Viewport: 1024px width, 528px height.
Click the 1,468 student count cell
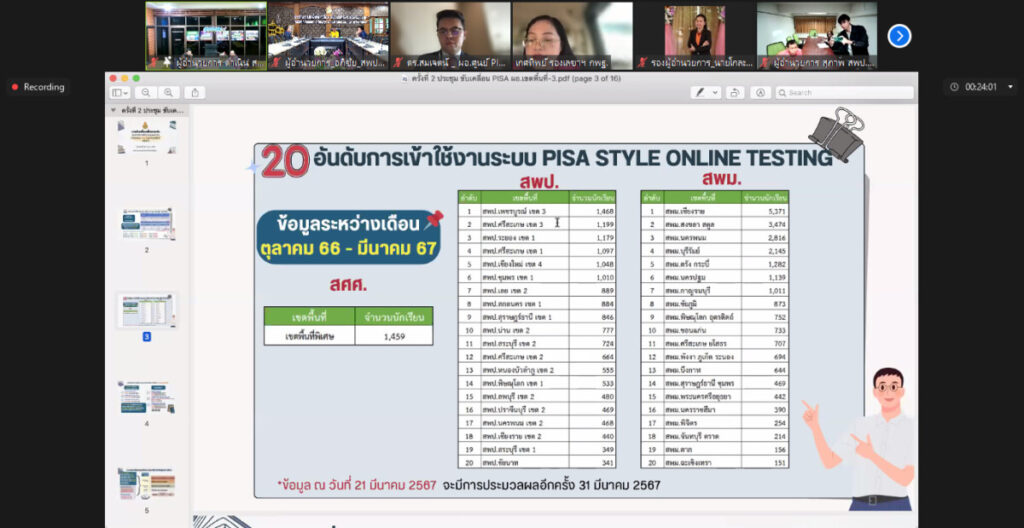coord(593,211)
